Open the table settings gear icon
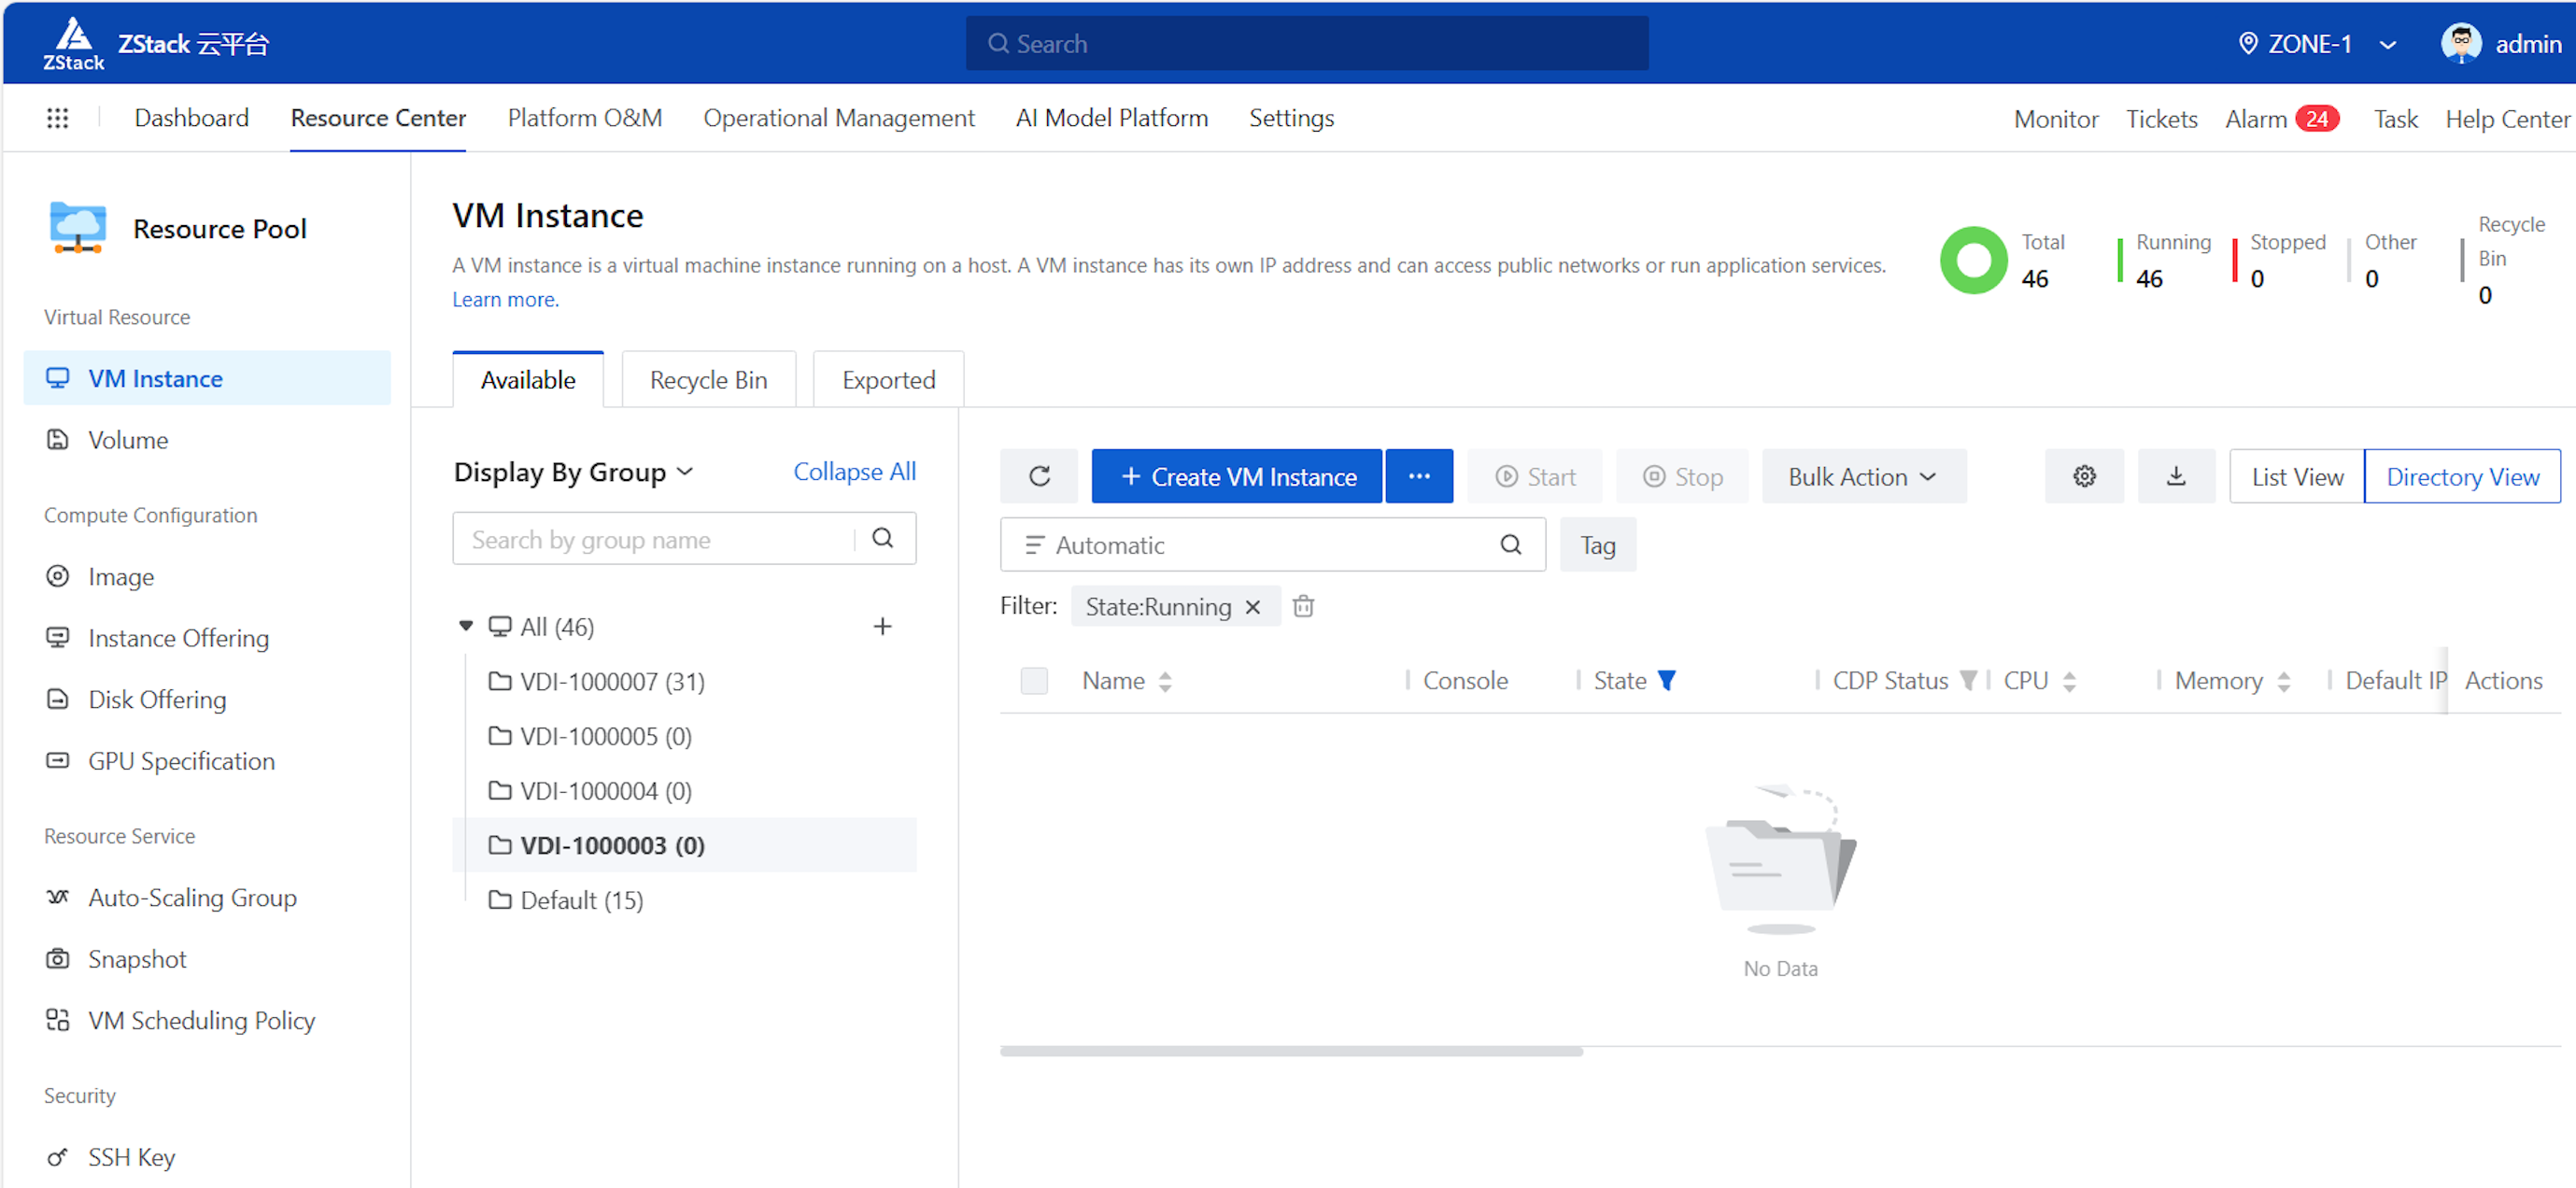The width and height of the screenshot is (2576, 1188). 2084,476
